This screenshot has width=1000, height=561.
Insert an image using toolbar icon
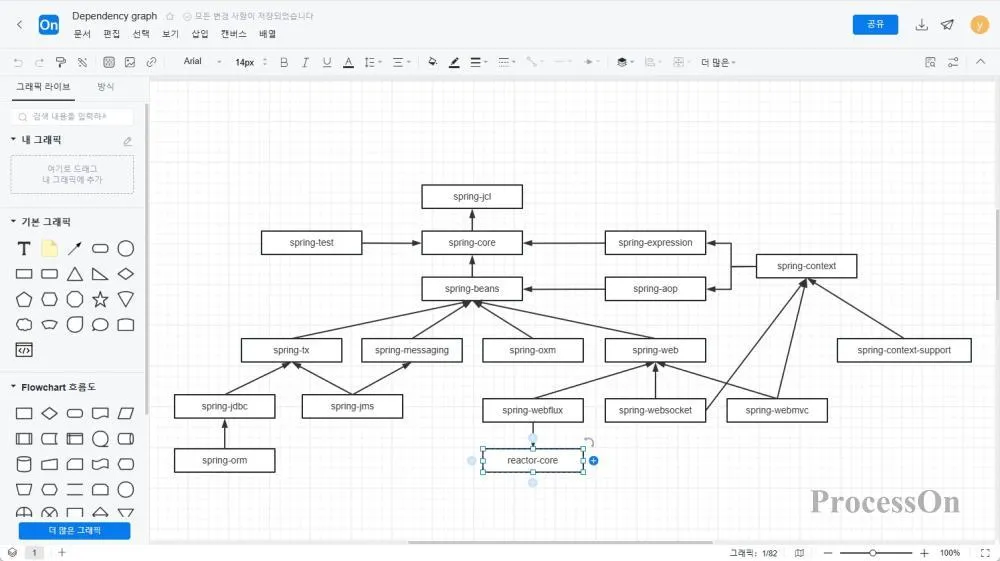tap(130, 62)
